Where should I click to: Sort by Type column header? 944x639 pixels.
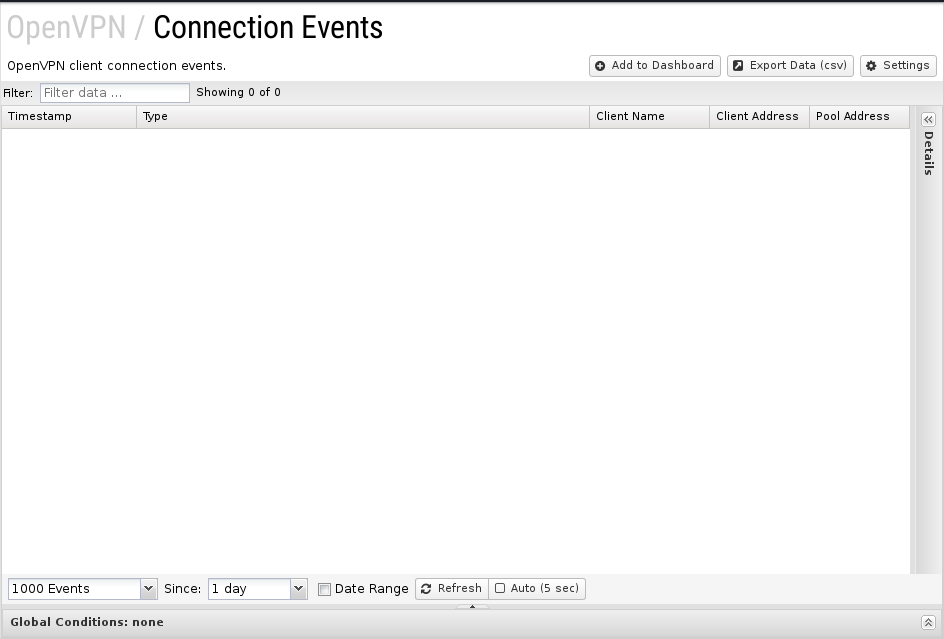(x=362, y=117)
